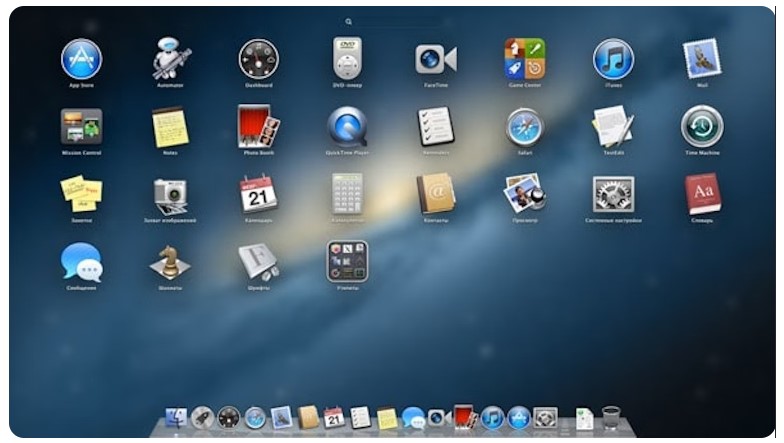This screenshot has width=784, height=443.
Task: Open TextEdit
Action: pyautogui.click(x=614, y=126)
